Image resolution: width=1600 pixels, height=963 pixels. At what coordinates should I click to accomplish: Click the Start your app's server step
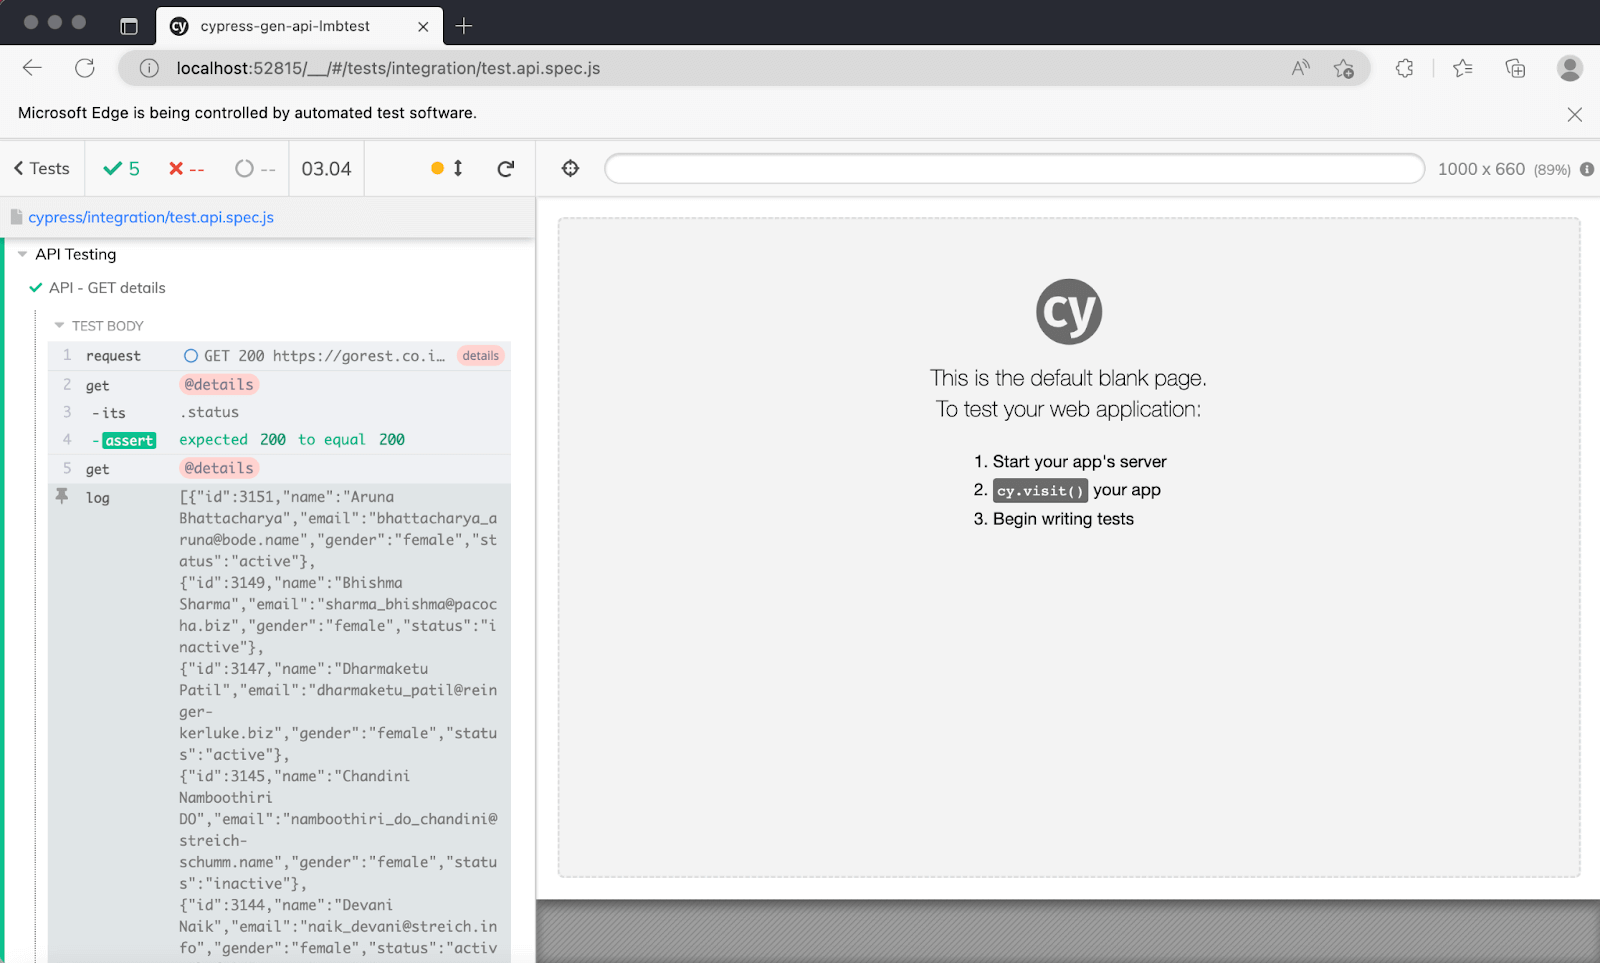pyautogui.click(x=1079, y=462)
